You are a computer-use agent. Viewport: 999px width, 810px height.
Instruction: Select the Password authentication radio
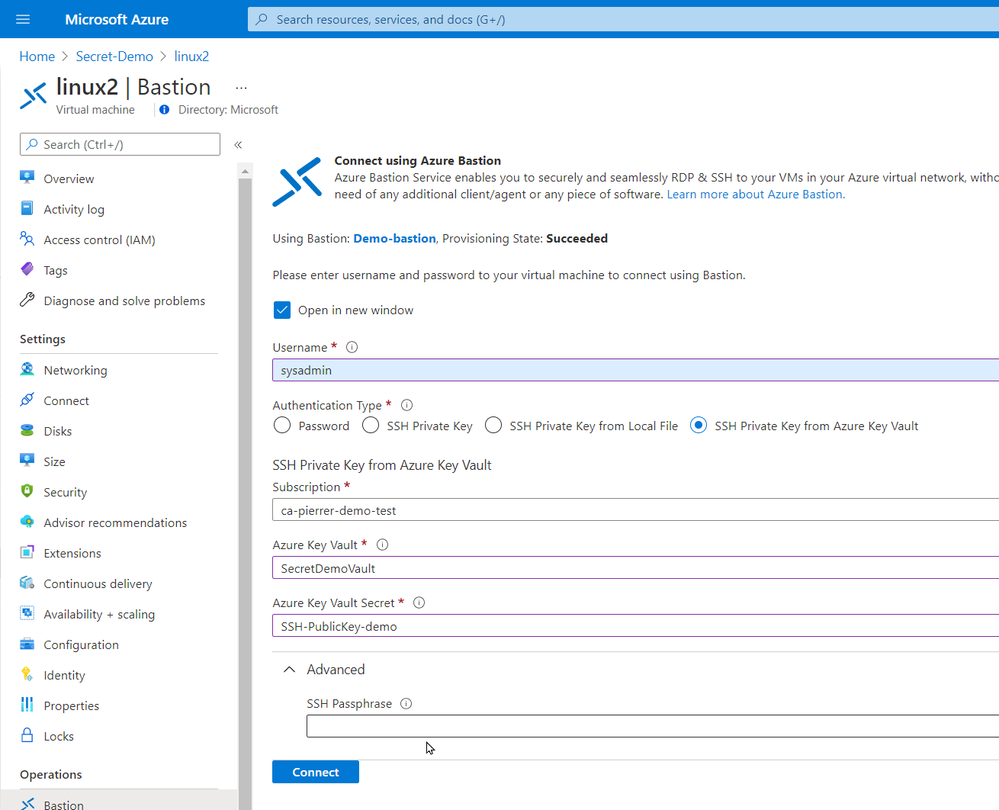(282, 426)
